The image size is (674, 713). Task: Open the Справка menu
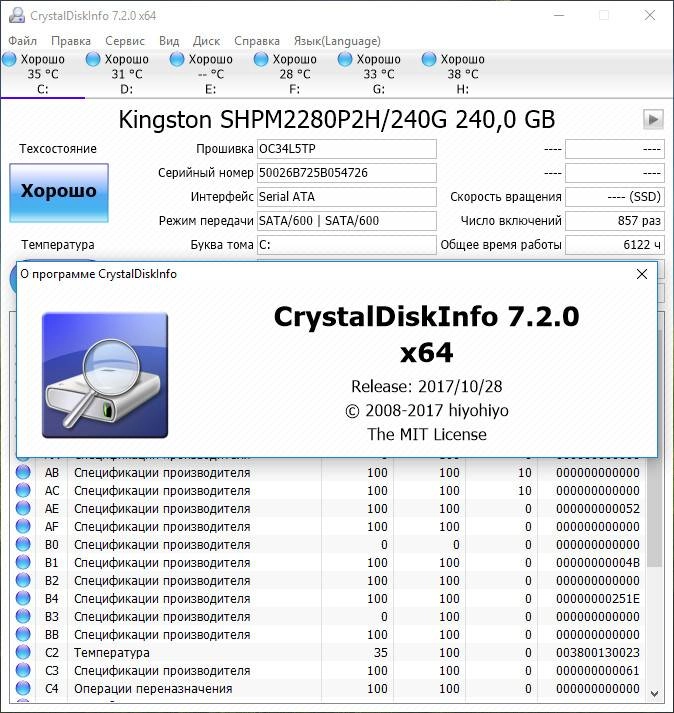pyautogui.click(x=257, y=41)
